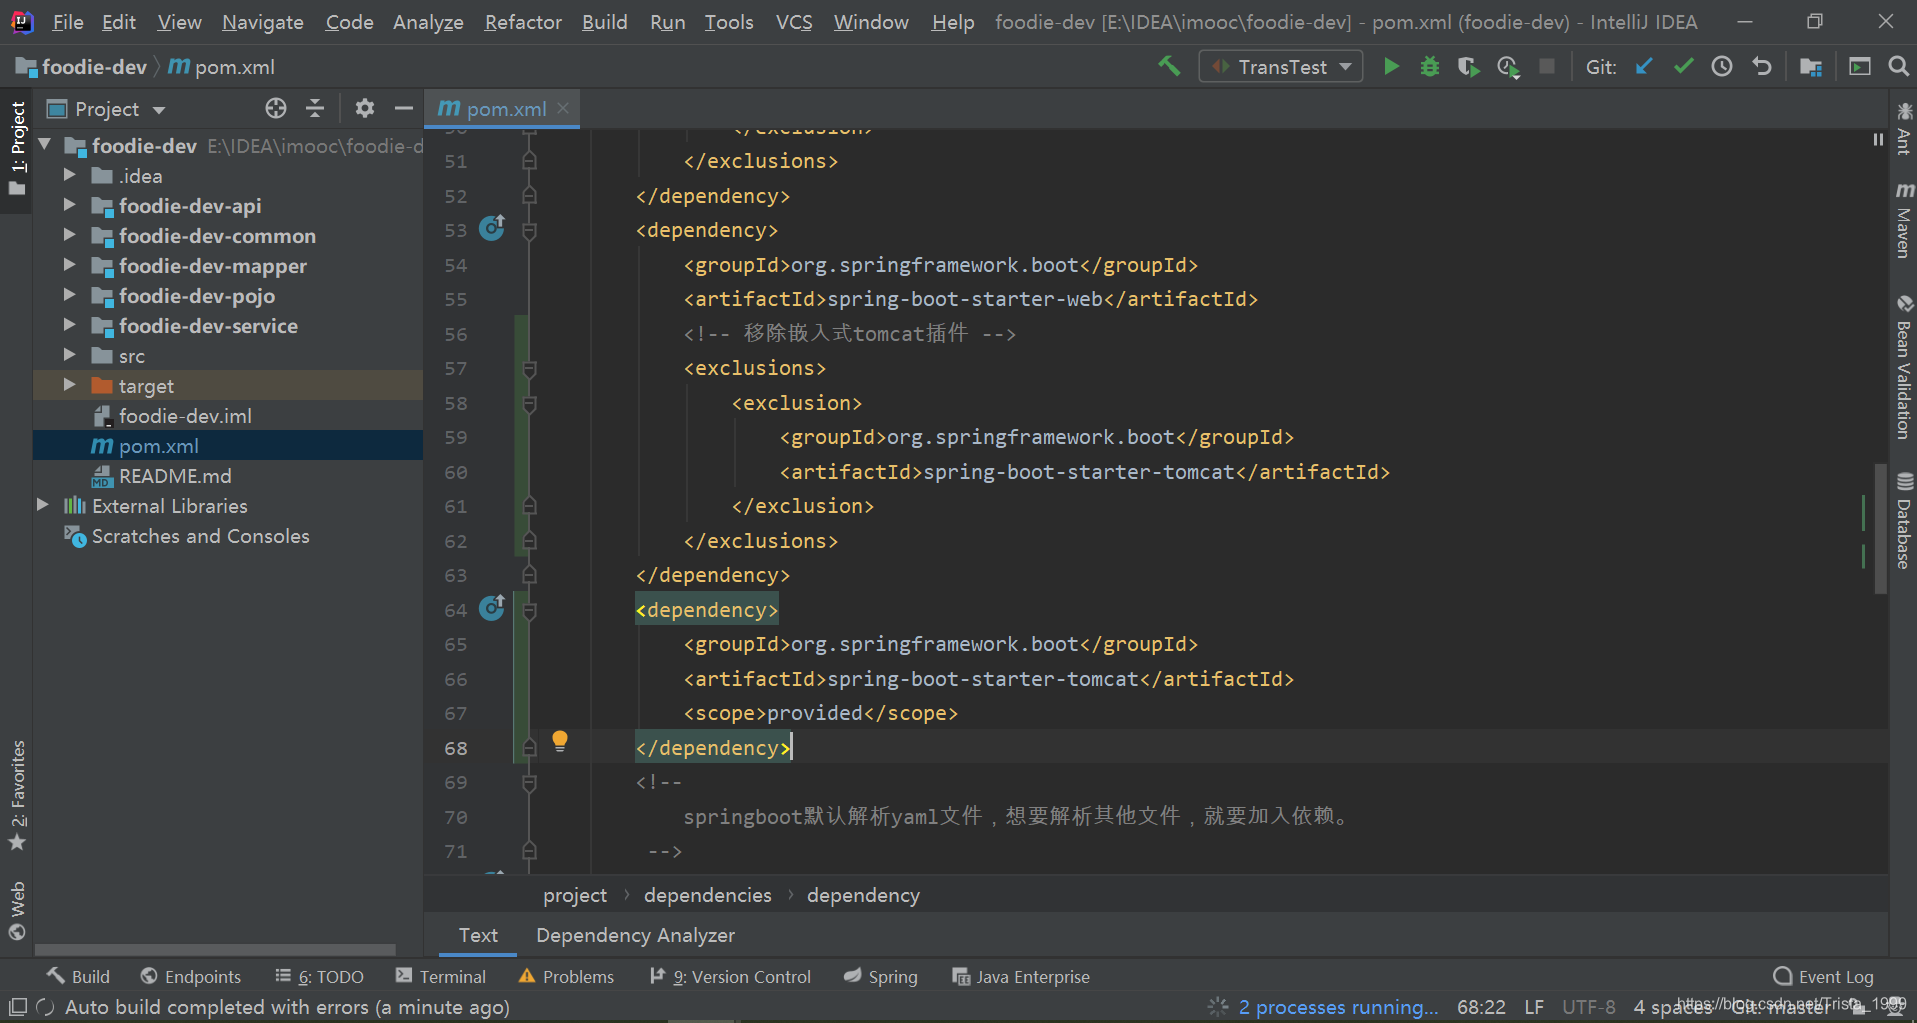Open the profiler run icon
Viewport: 1917px width, 1023px height.
tap(1508, 66)
